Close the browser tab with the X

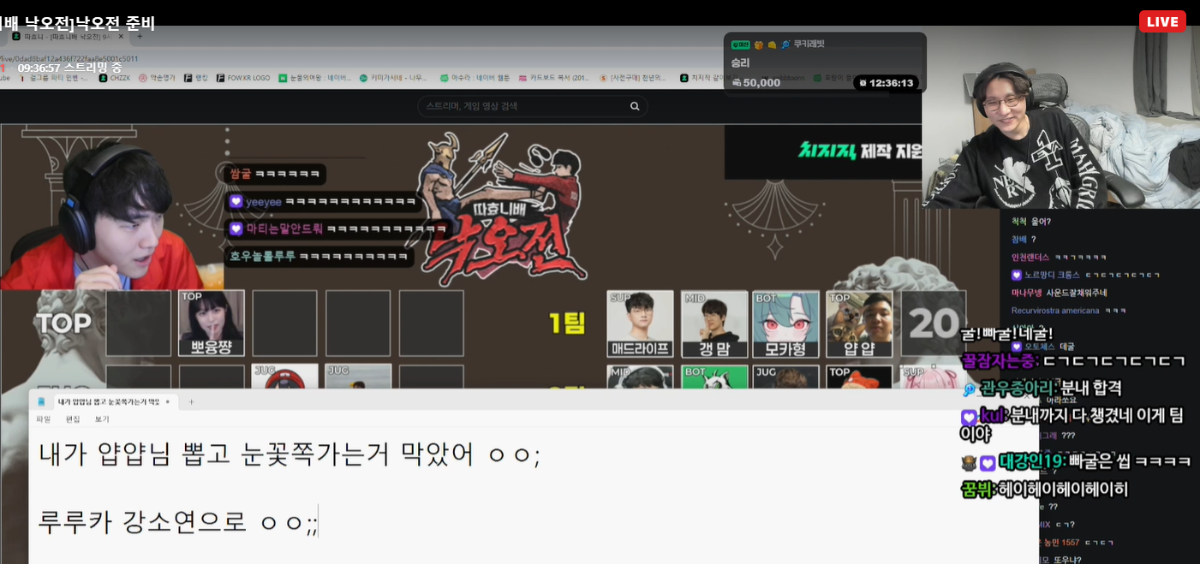[x=123, y=36]
